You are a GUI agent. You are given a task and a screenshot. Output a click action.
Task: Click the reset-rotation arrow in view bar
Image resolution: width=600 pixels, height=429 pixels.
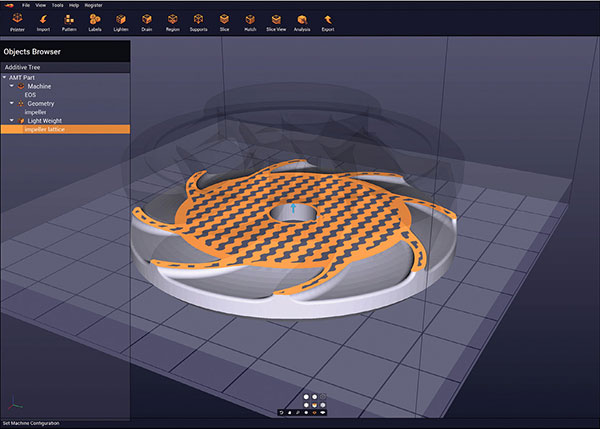tap(281, 413)
